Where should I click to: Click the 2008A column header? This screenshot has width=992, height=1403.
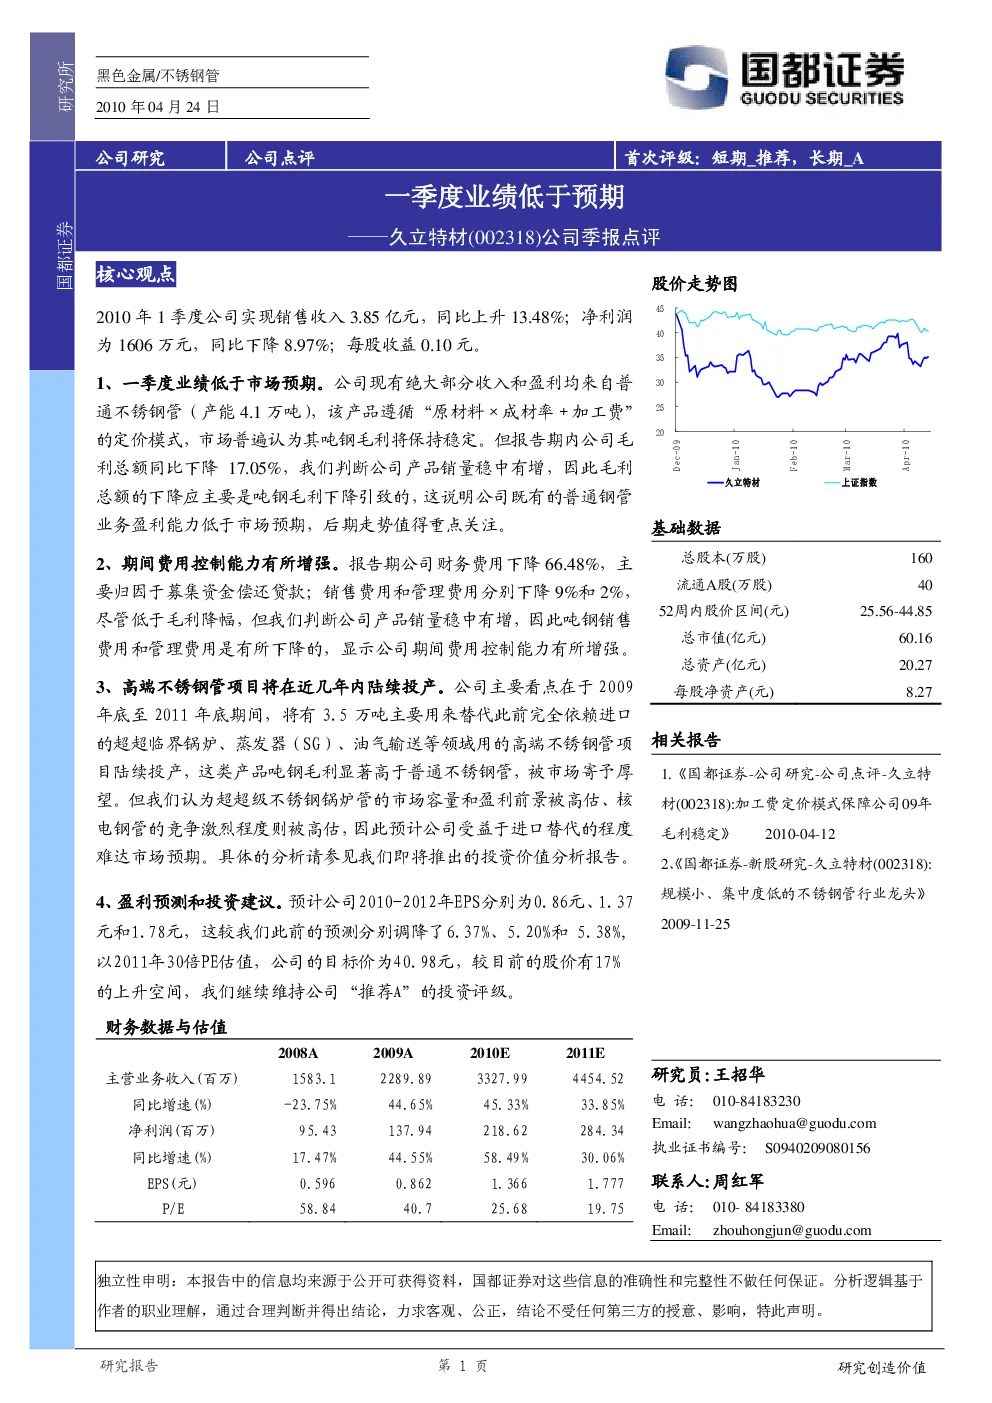[298, 1053]
